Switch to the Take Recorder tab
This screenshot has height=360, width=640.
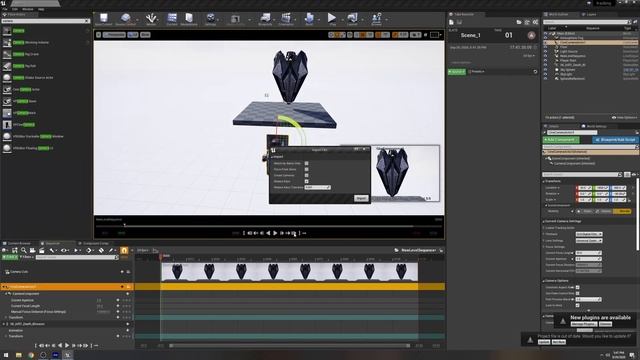coord(464,14)
